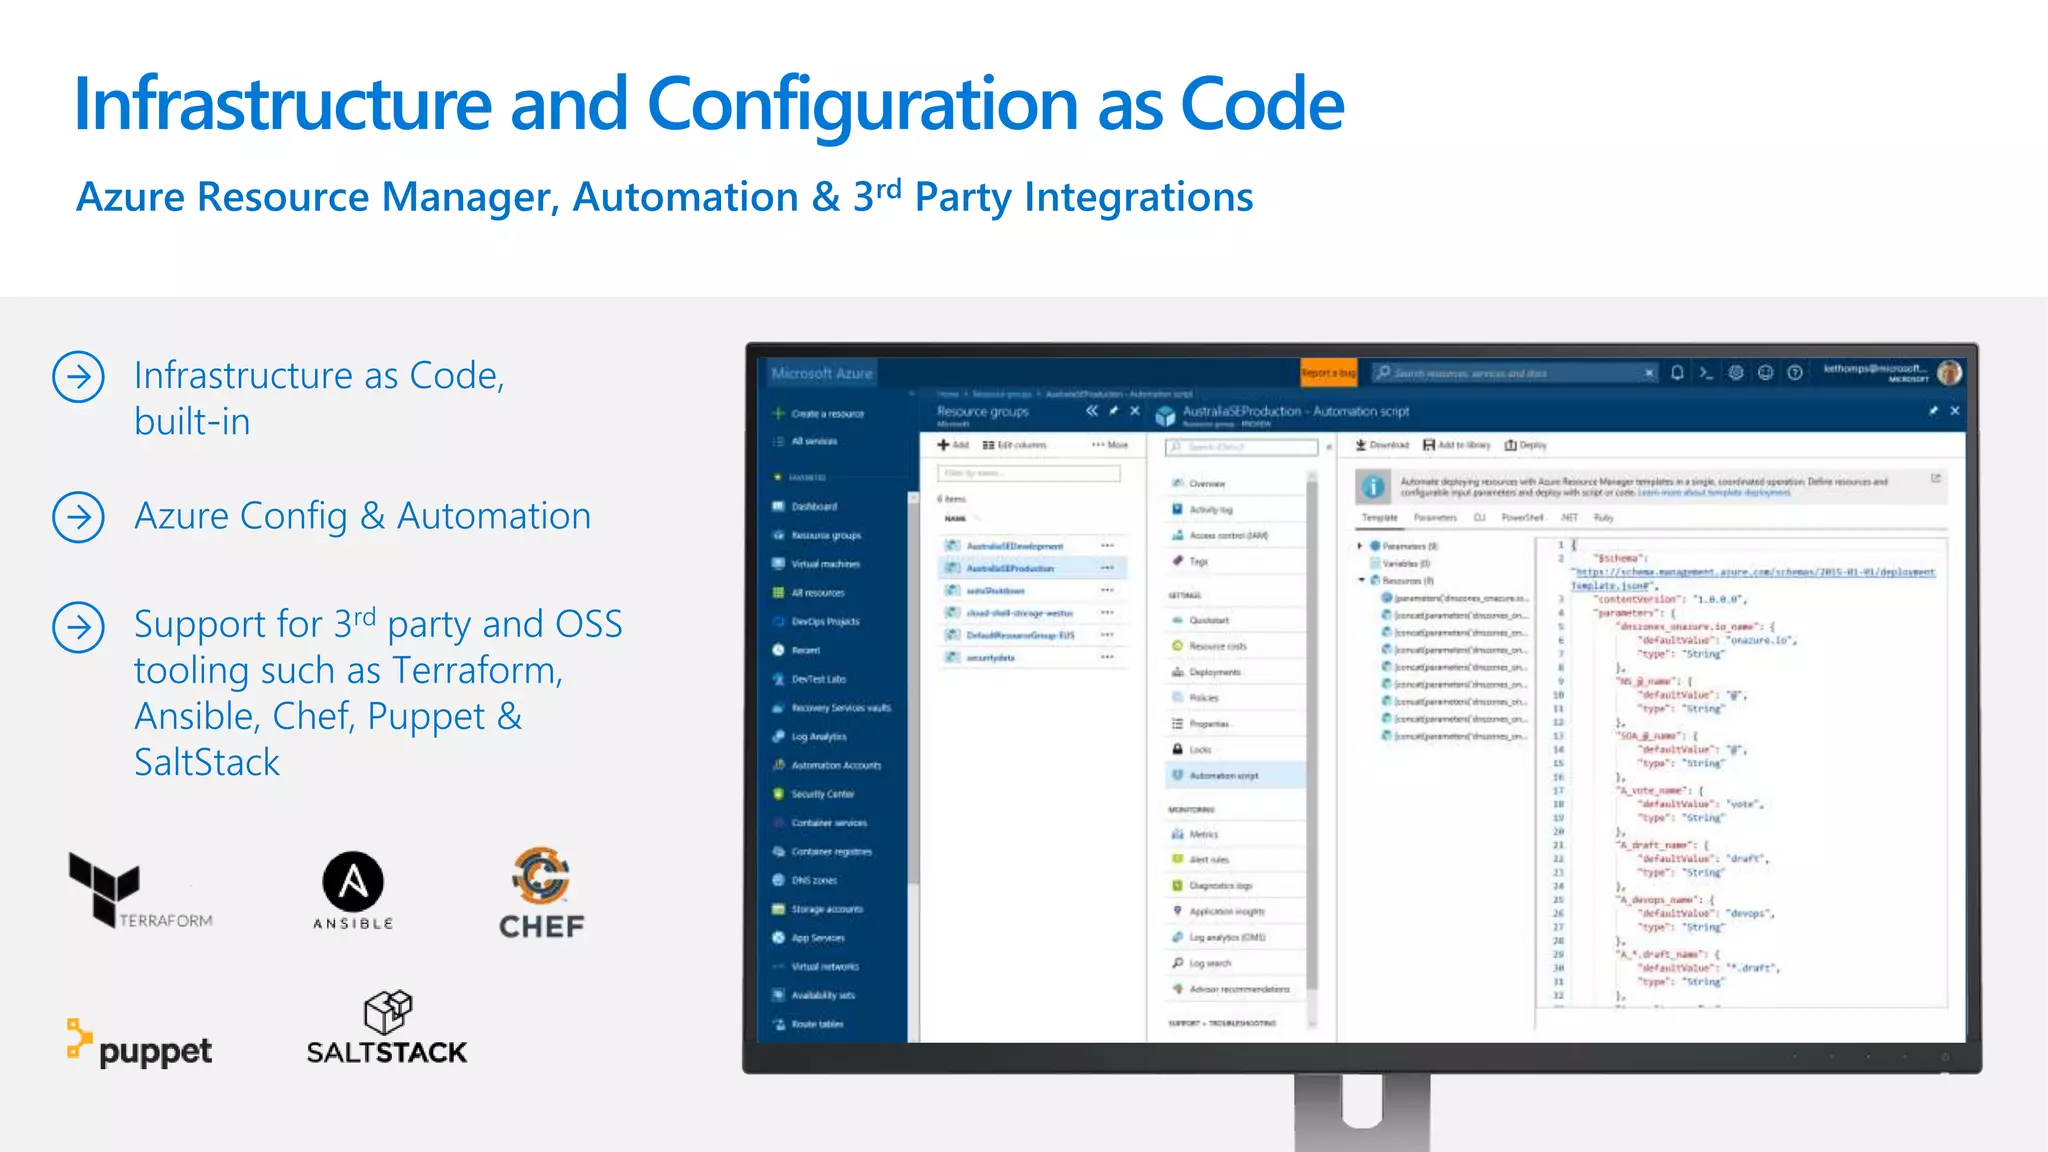Switch to the .NET tab

click(x=1569, y=518)
